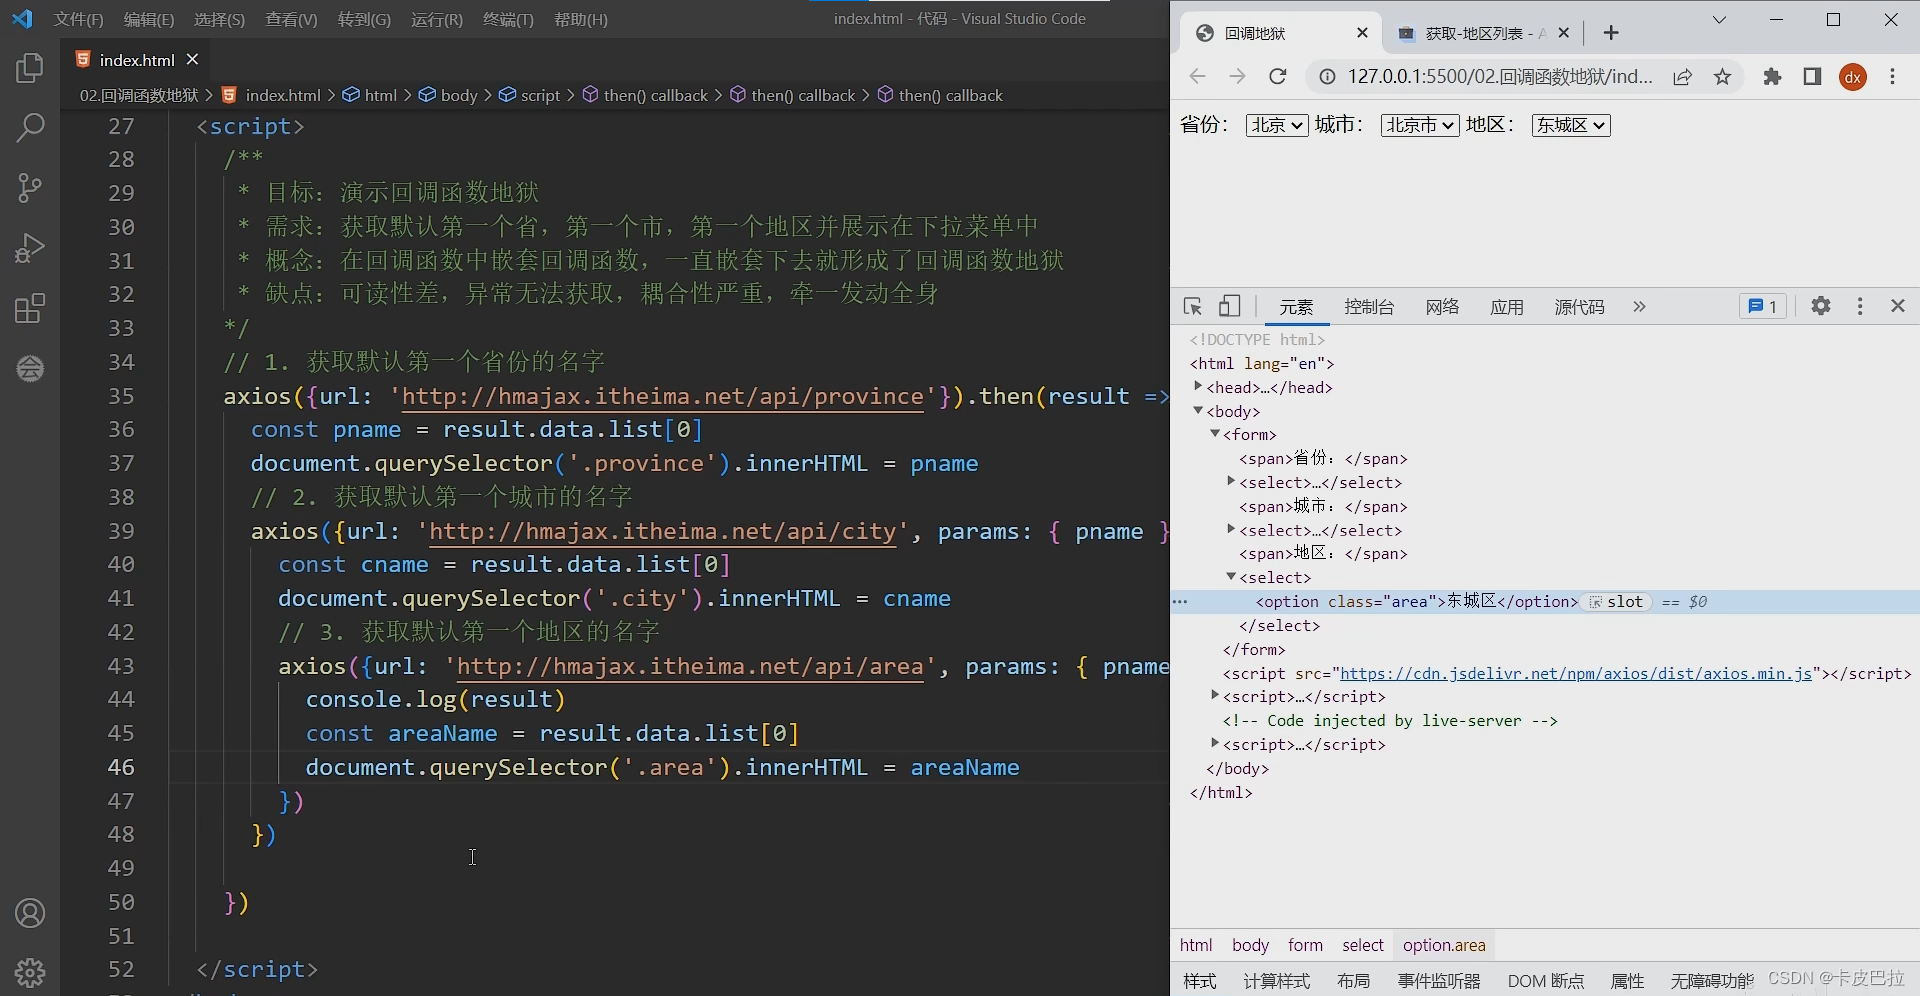Open the 计算样式 styles sub-tab
The height and width of the screenshot is (996, 1920).
tap(1276, 981)
